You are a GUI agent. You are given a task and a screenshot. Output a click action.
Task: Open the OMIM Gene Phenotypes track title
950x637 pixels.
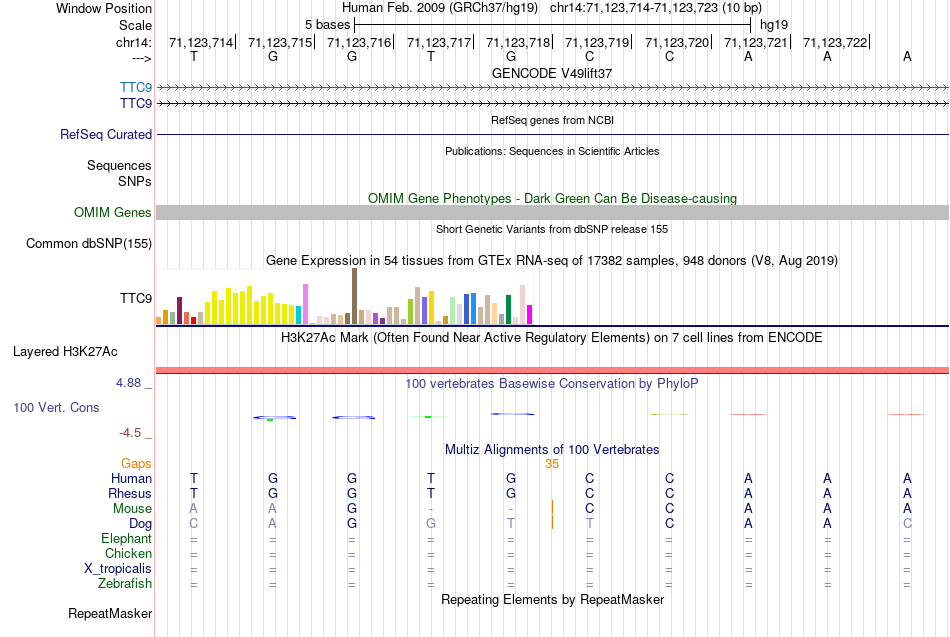552,199
